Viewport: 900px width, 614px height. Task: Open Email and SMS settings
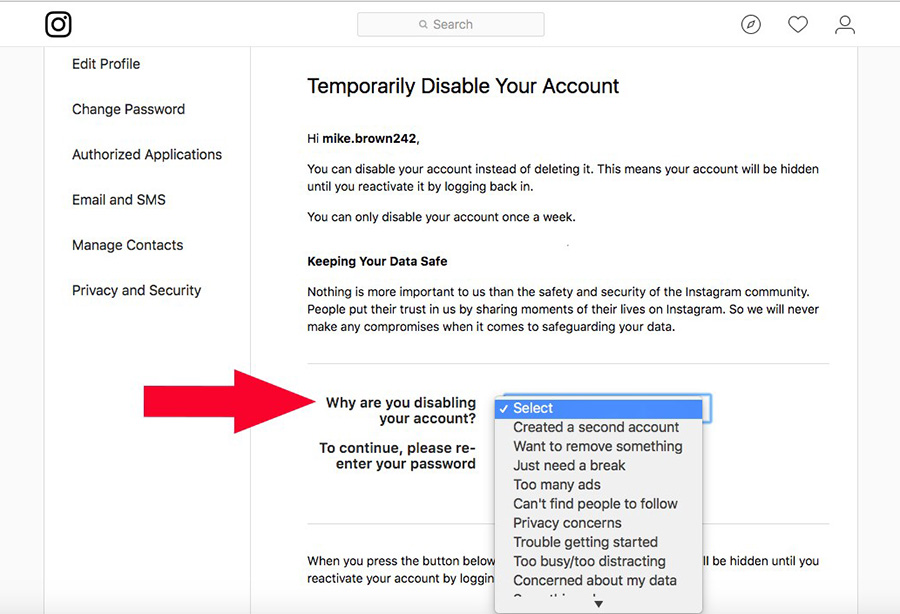coord(119,200)
